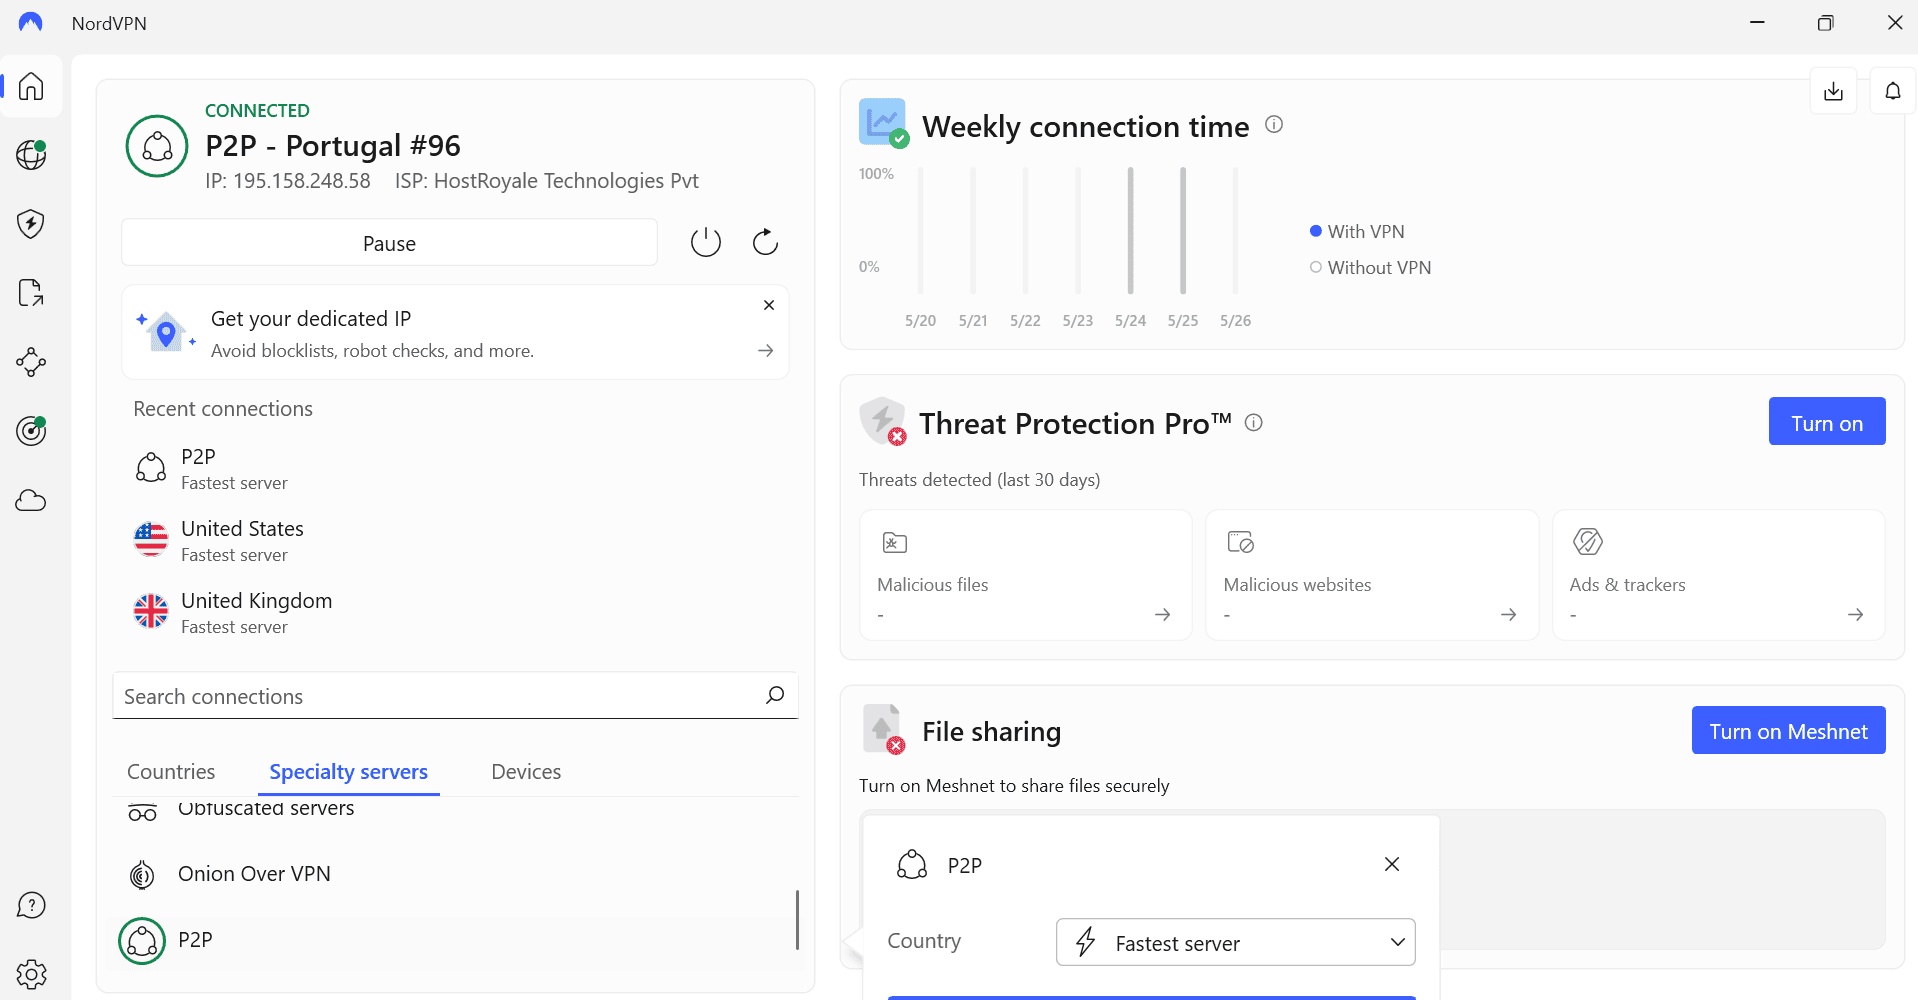
Task: Open the globe server map sidebar icon
Action: click(31, 155)
